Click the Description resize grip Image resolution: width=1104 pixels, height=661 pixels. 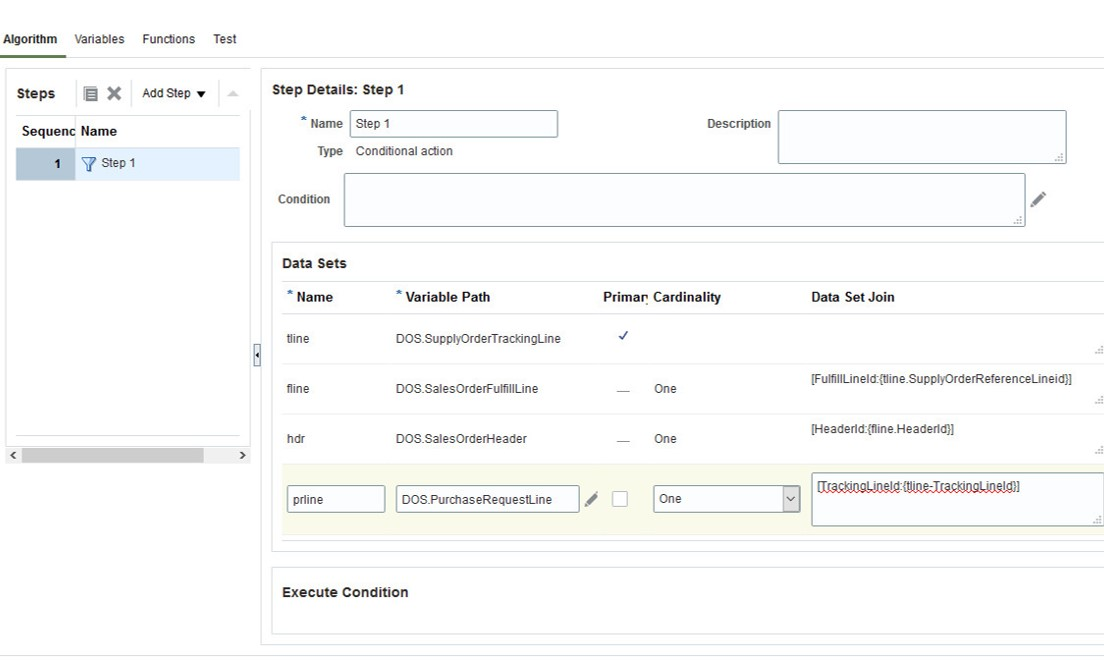click(1059, 158)
